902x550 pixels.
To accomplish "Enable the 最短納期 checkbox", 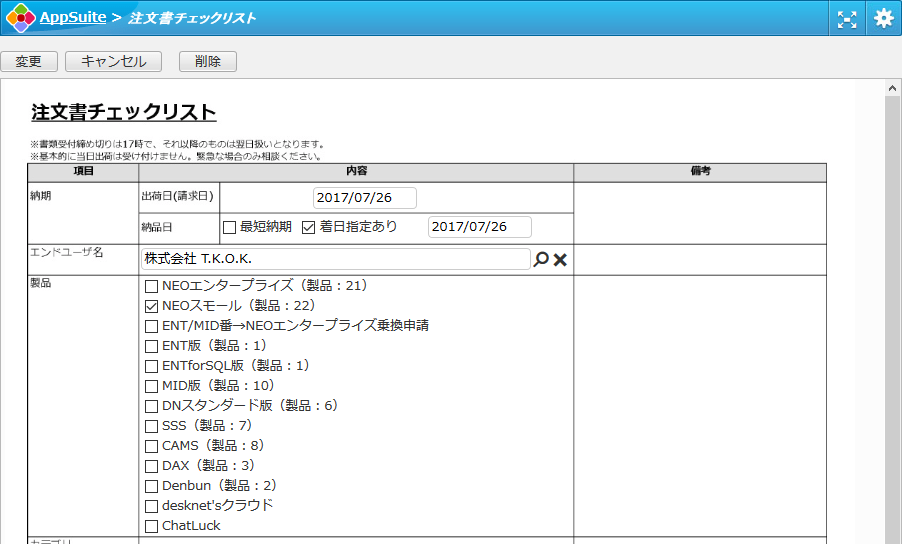I will coord(229,227).
